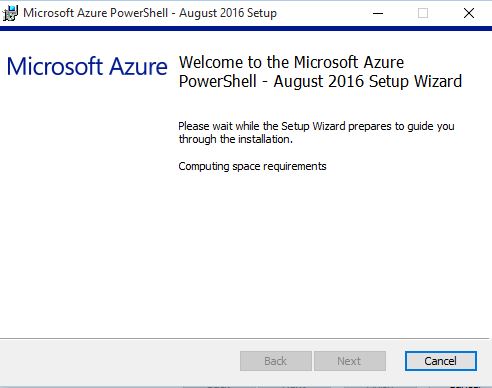Close the Setup window using the X
492x388 pixels.
pyautogui.click(x=469, y=13)
